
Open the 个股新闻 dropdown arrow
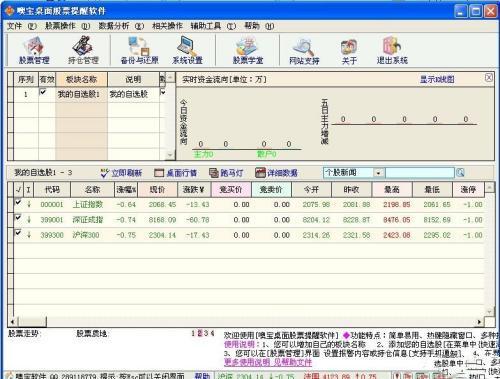click(x=378, y=173)
